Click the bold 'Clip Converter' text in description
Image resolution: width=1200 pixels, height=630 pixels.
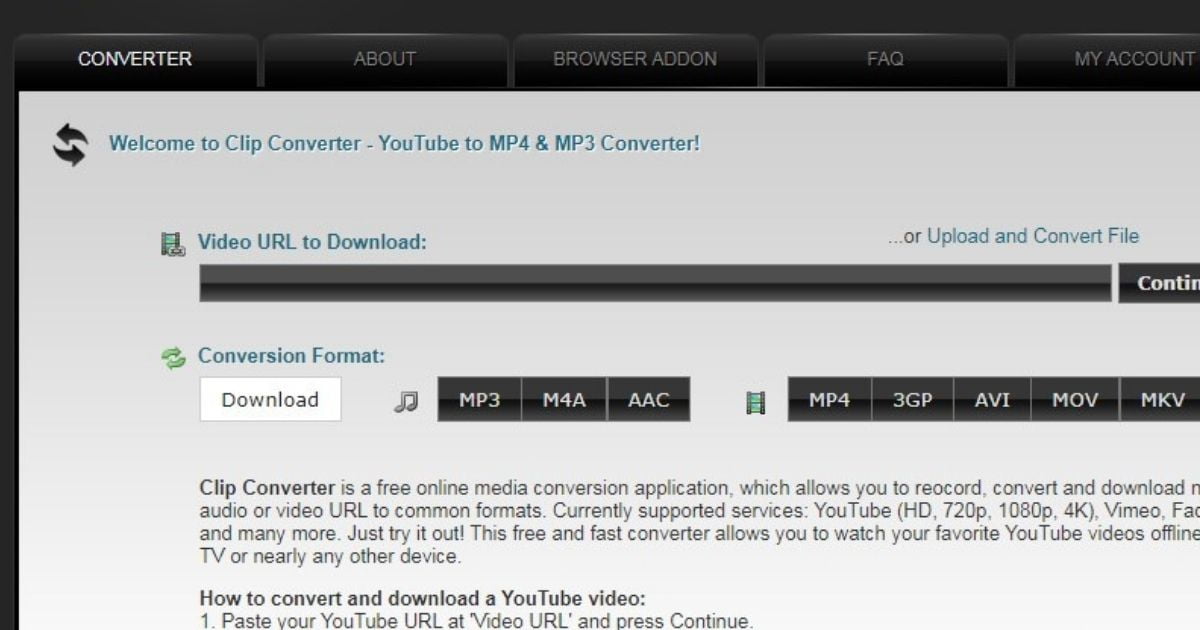(267, 489)
